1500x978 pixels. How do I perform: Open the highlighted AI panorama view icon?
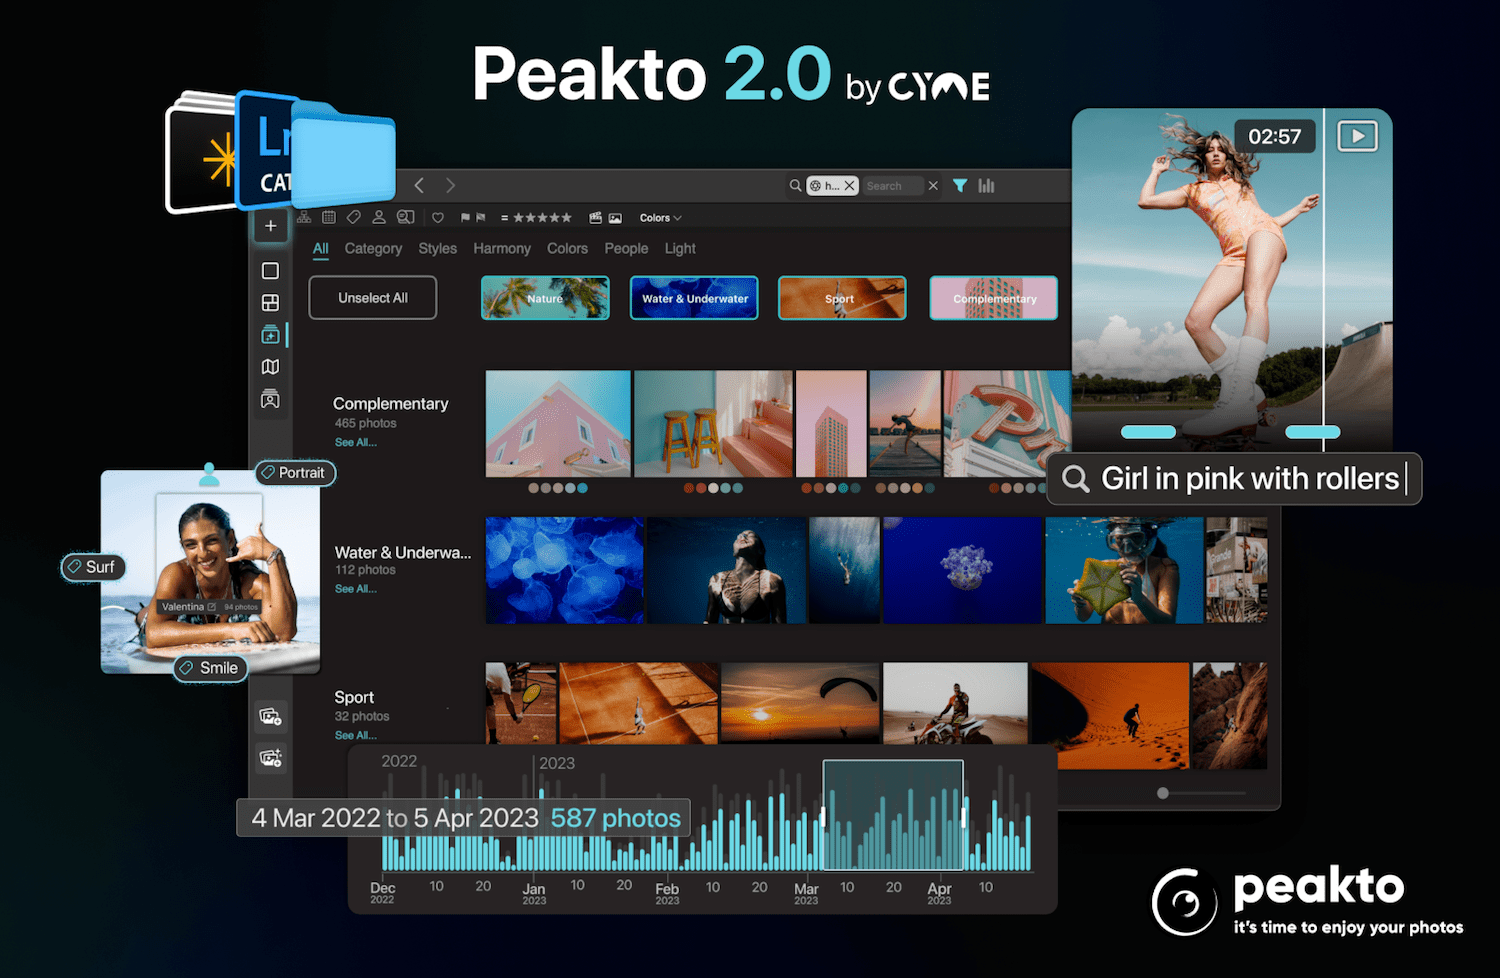coord(270,335)
